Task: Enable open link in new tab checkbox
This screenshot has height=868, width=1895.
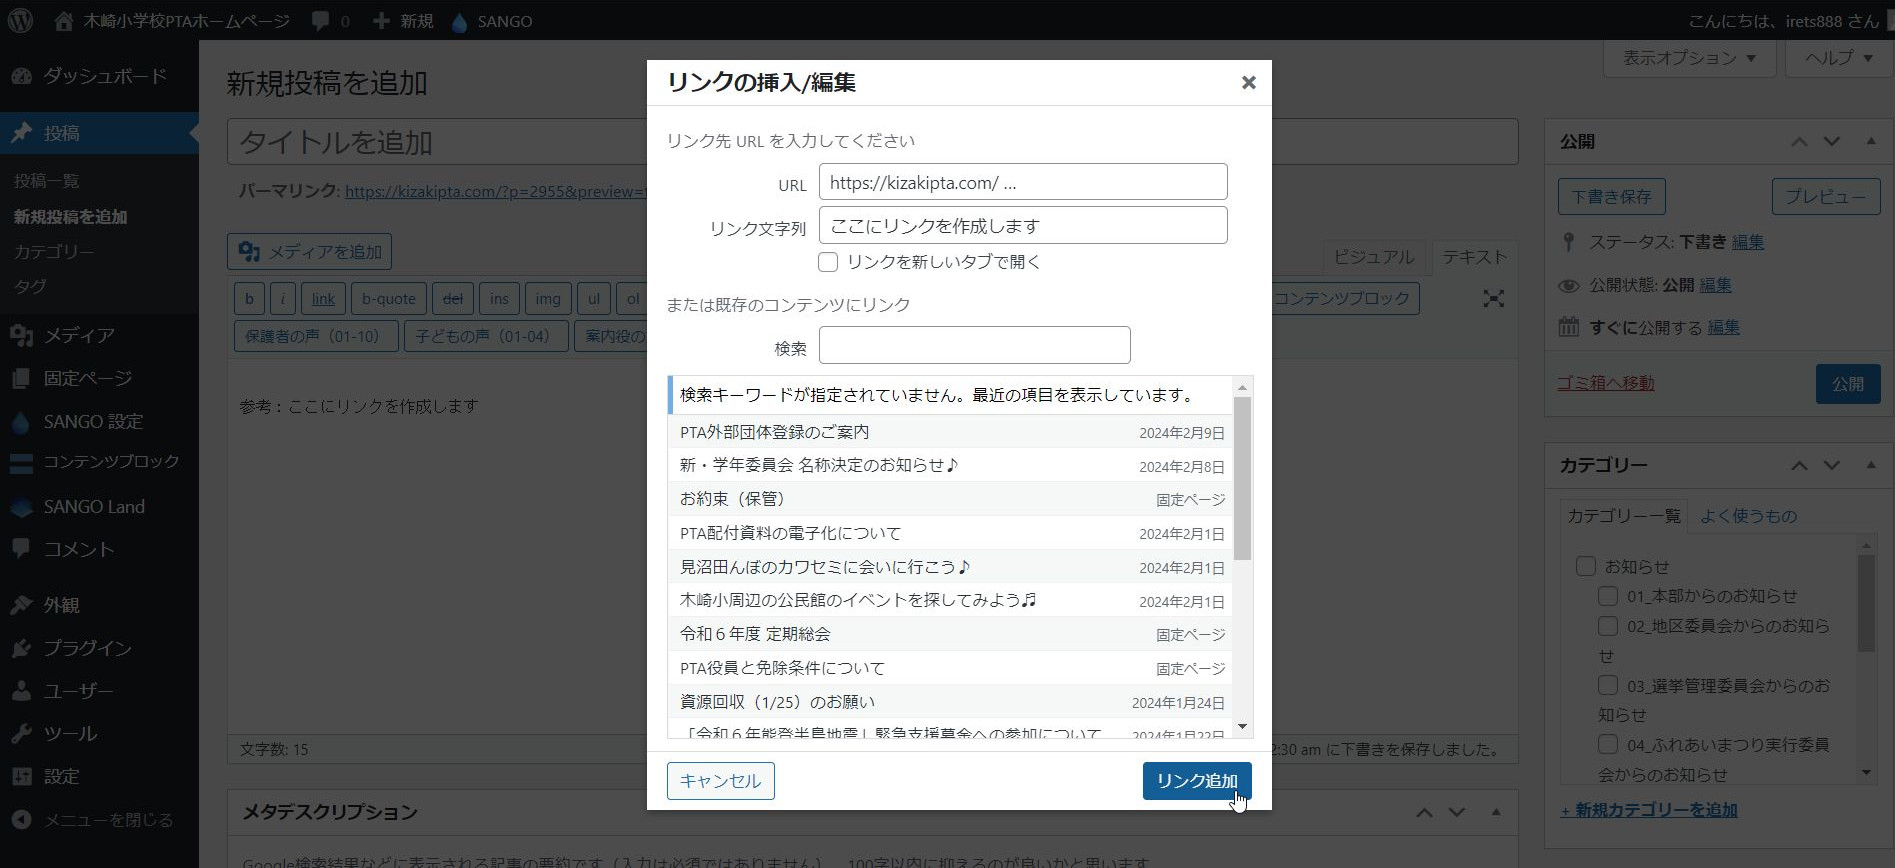Action: (828, 262)
